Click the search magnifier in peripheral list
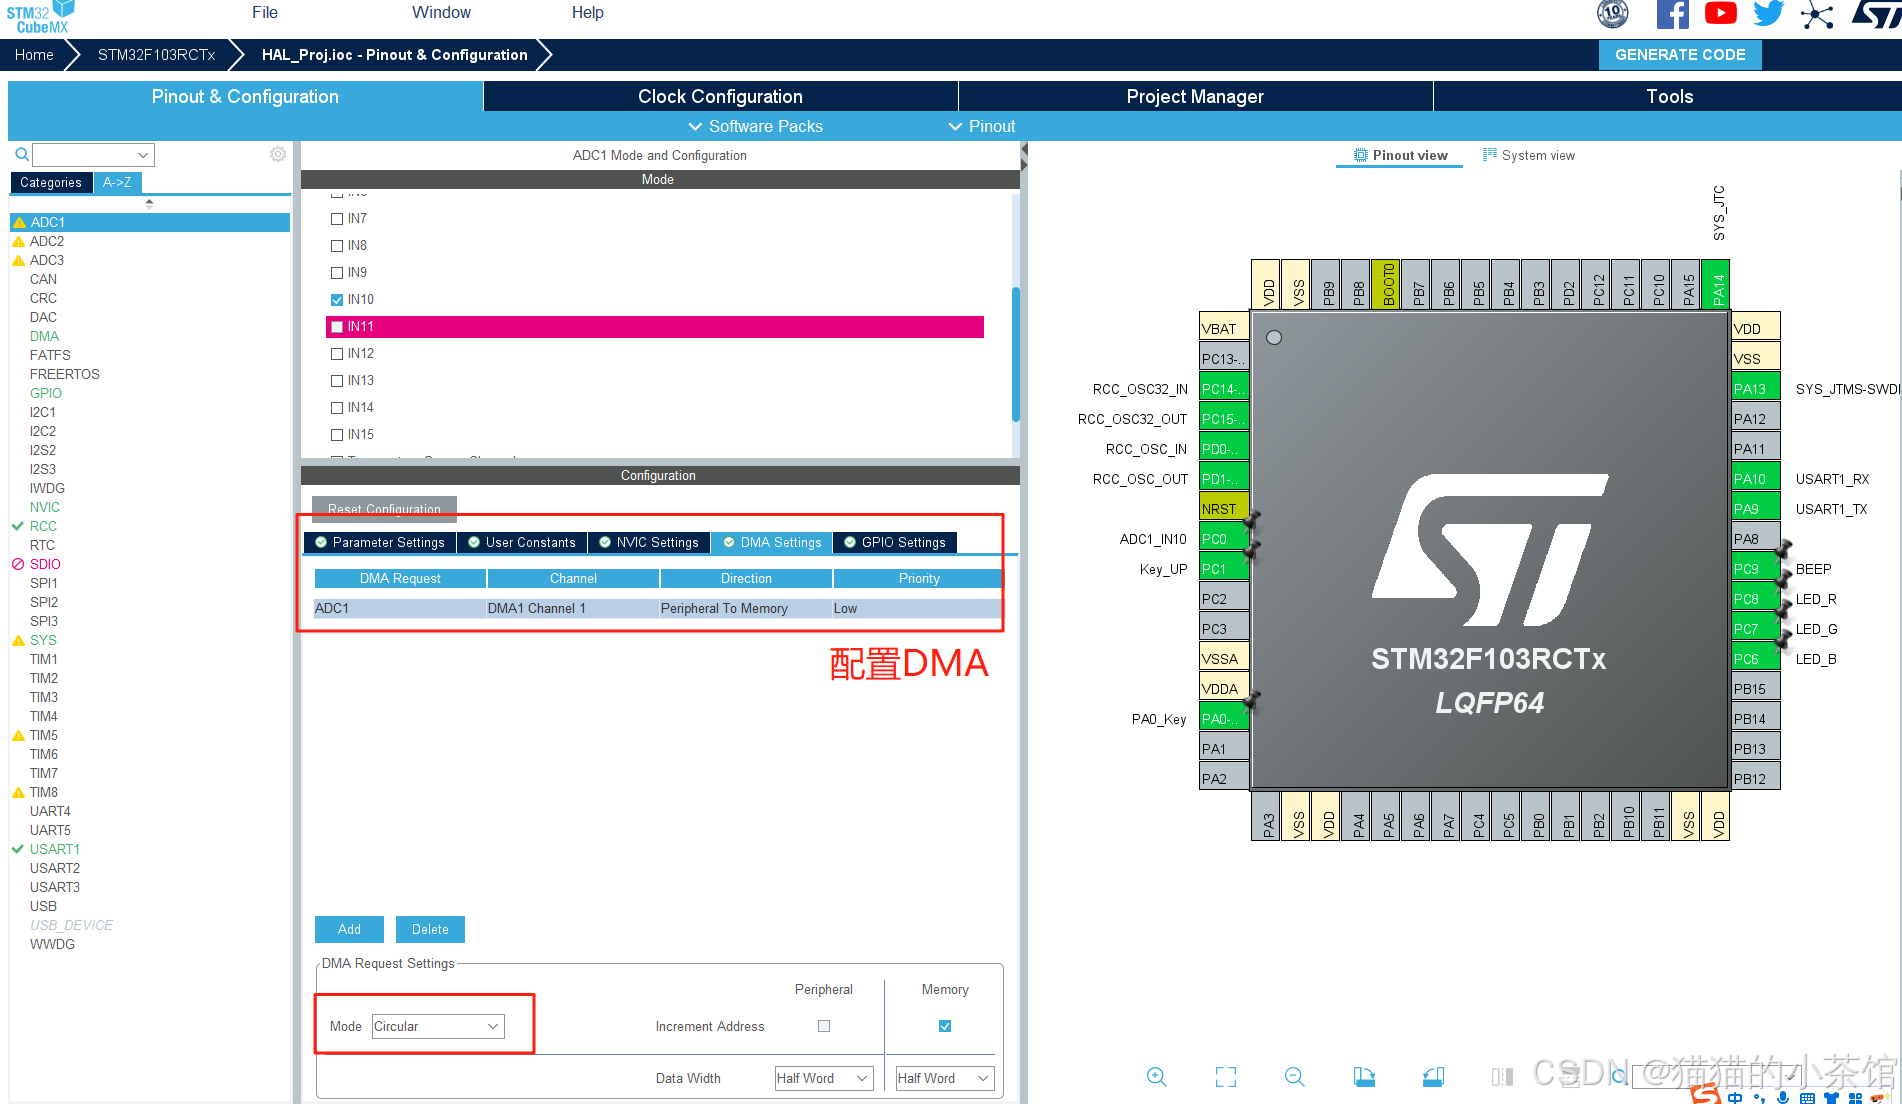Screen dimensions: 1902x1104 [x=21, y=154]
